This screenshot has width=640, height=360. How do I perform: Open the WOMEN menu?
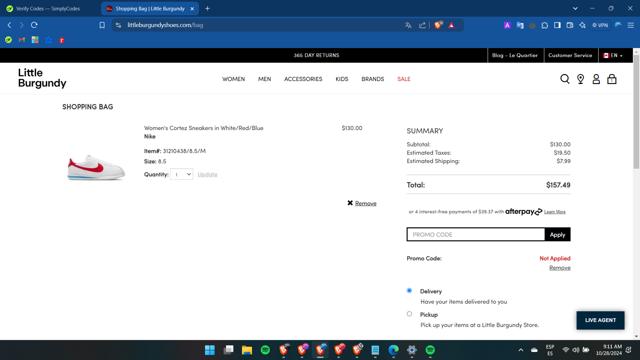[233, 79]
